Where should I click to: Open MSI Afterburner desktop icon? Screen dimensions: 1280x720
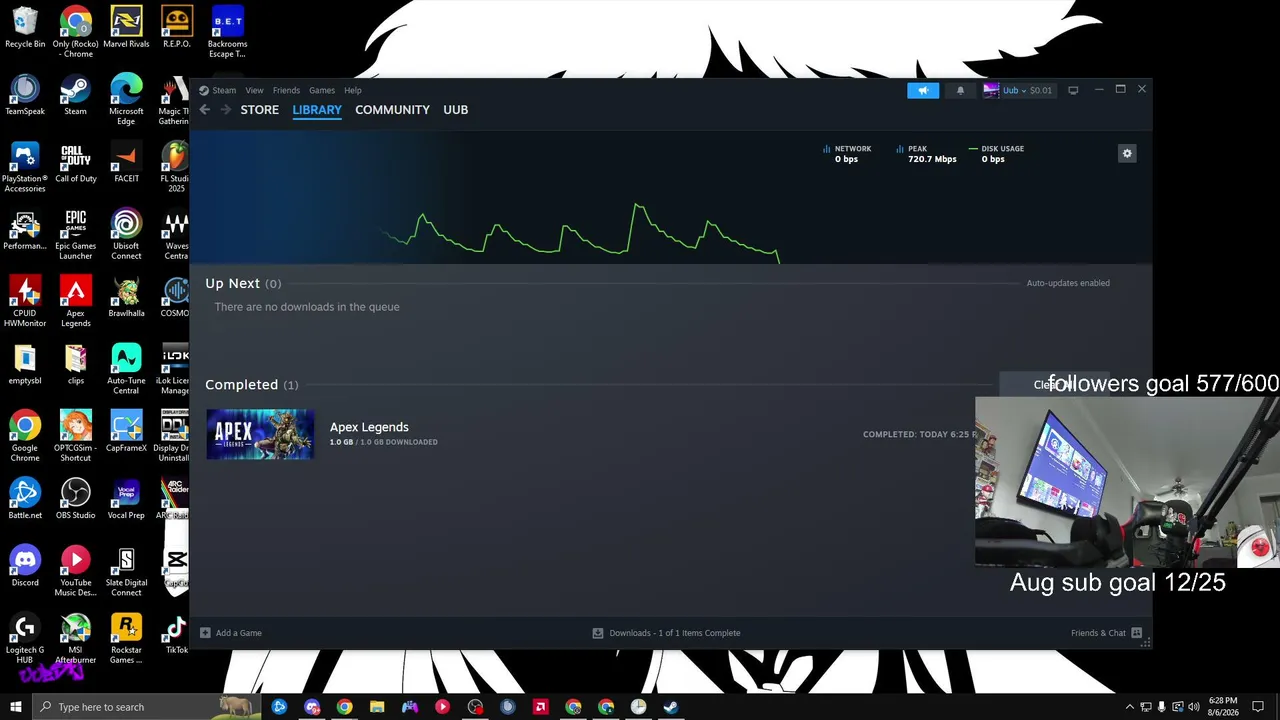(x=75, y=638)
